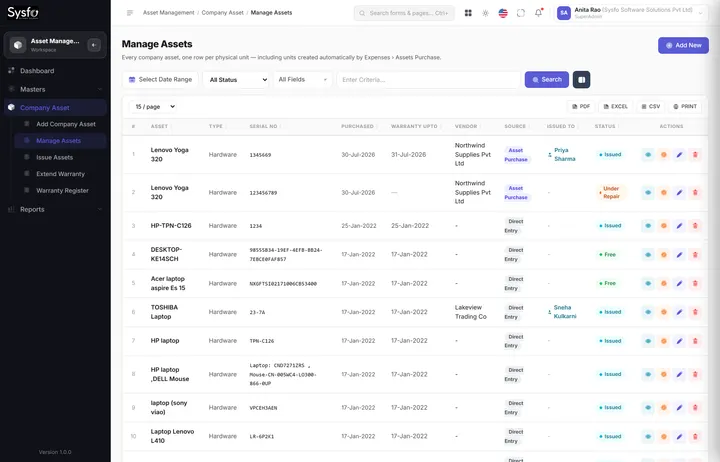Select Manage Assets in sidebar
This screenshot has height=462, width=720.
coord(61,141)
